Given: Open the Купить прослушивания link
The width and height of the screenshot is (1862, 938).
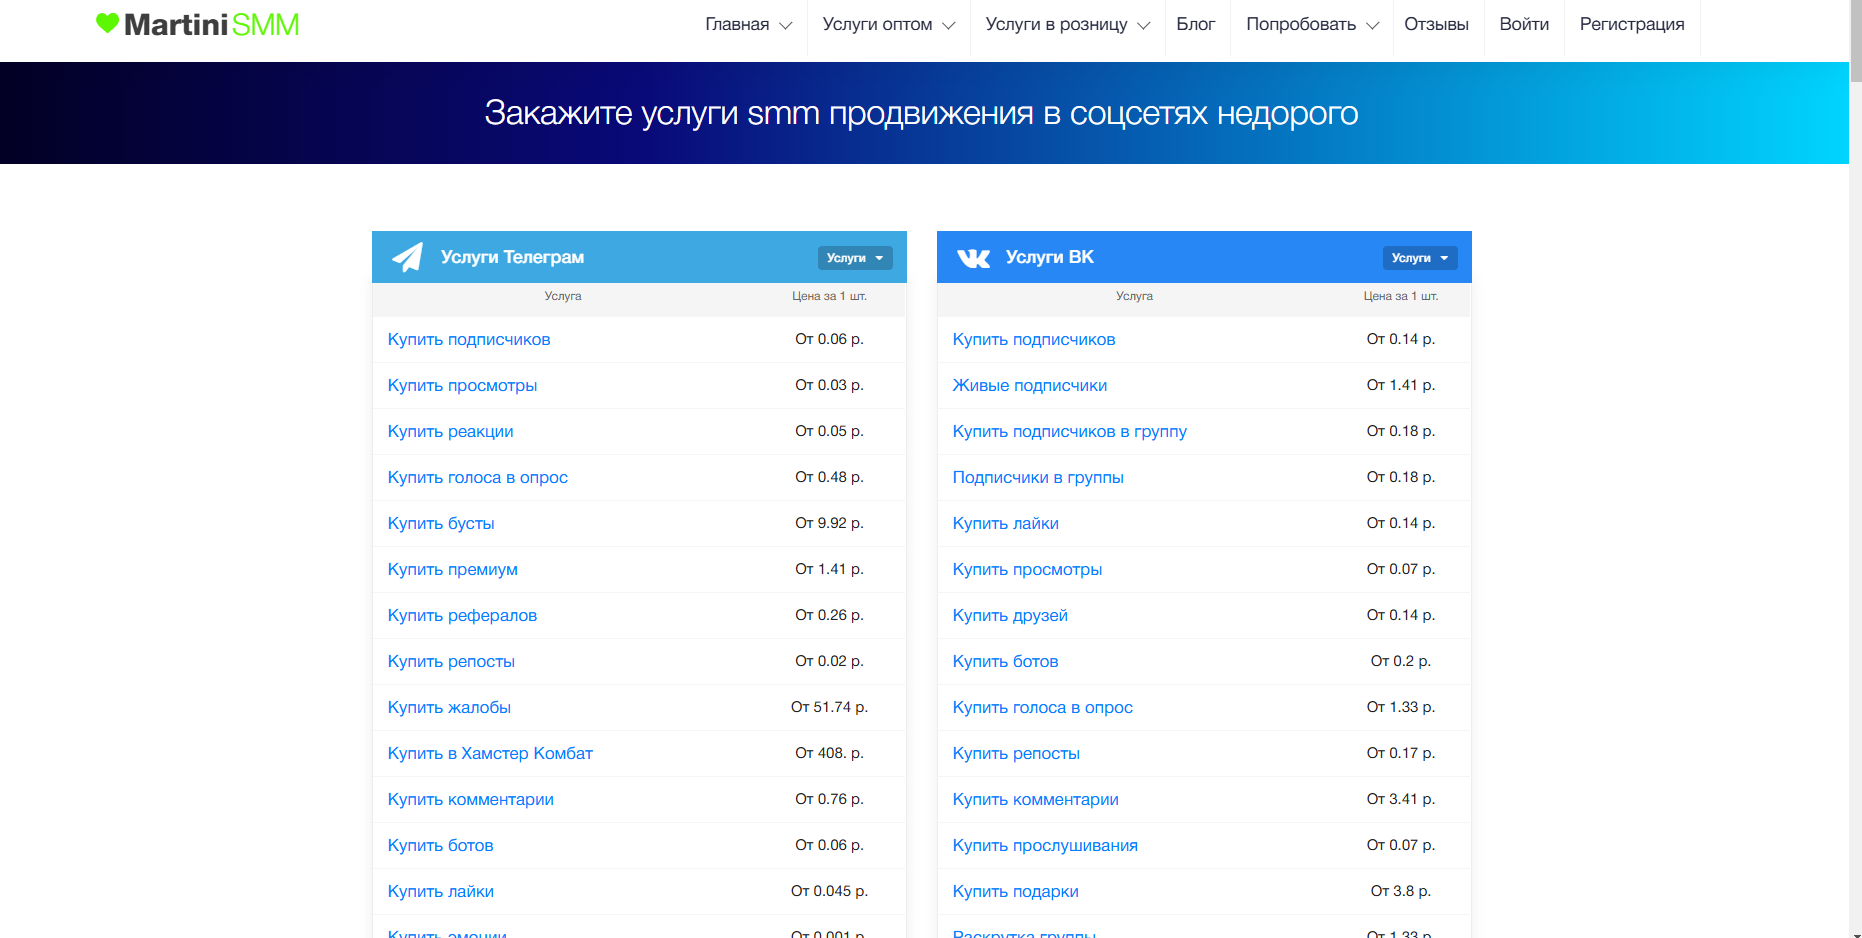Looking at the screenshot, I should pyautogui.click(x=1045, y=846).
